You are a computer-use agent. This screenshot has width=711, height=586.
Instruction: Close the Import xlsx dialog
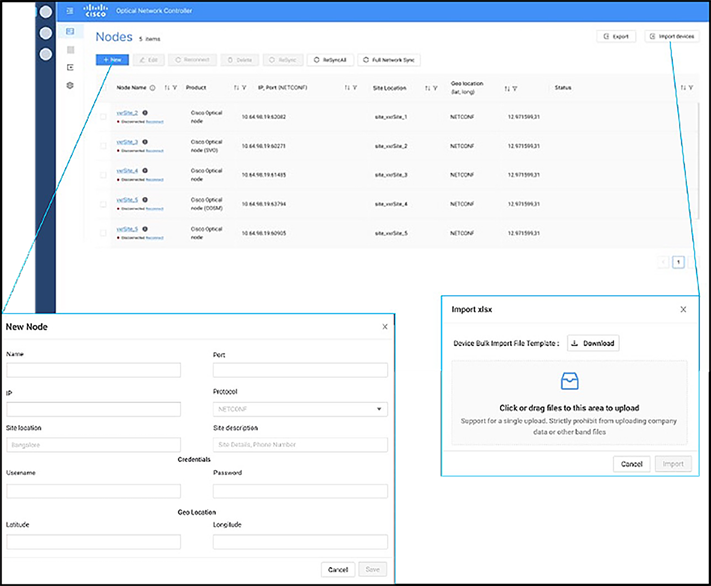pos(683,309)
